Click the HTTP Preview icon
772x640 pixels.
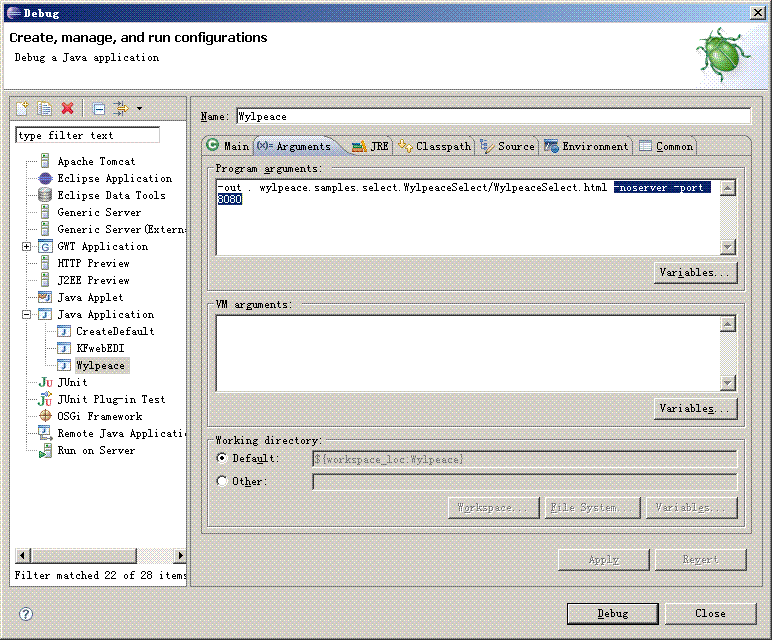[45, 263]
